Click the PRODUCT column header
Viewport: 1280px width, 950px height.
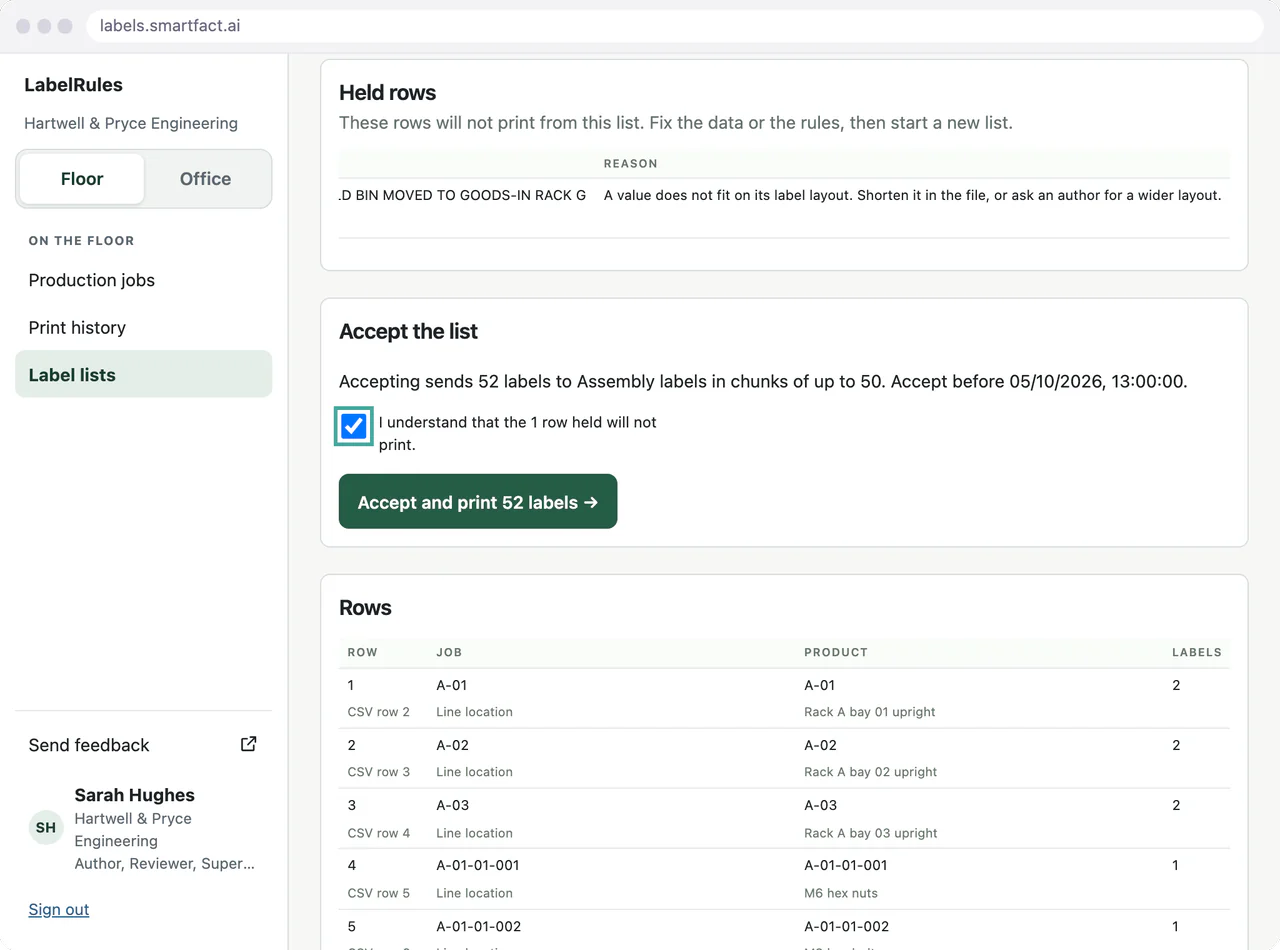(x=836, y=652)
